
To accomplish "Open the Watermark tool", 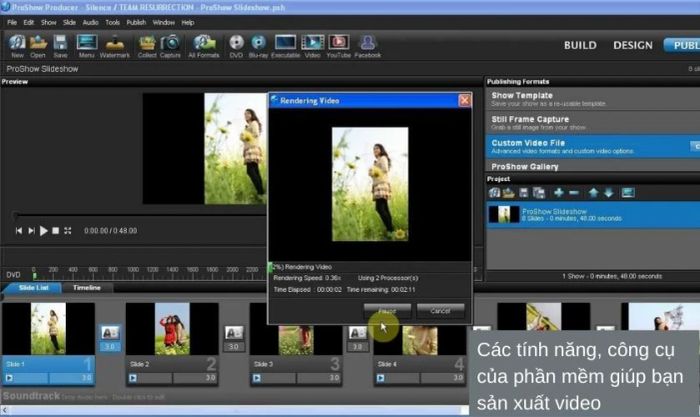I will coord(115,46).
